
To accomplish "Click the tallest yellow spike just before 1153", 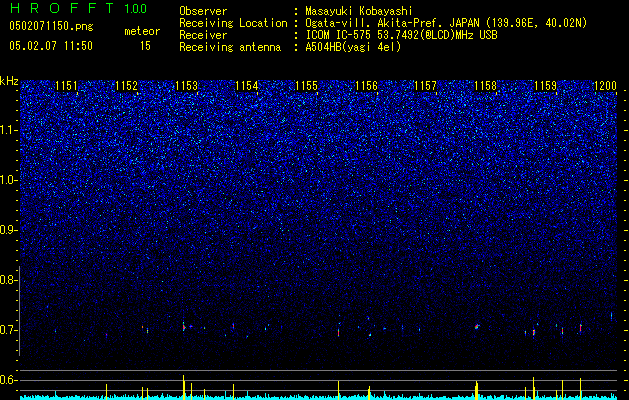I will click(x=183, y=387).
